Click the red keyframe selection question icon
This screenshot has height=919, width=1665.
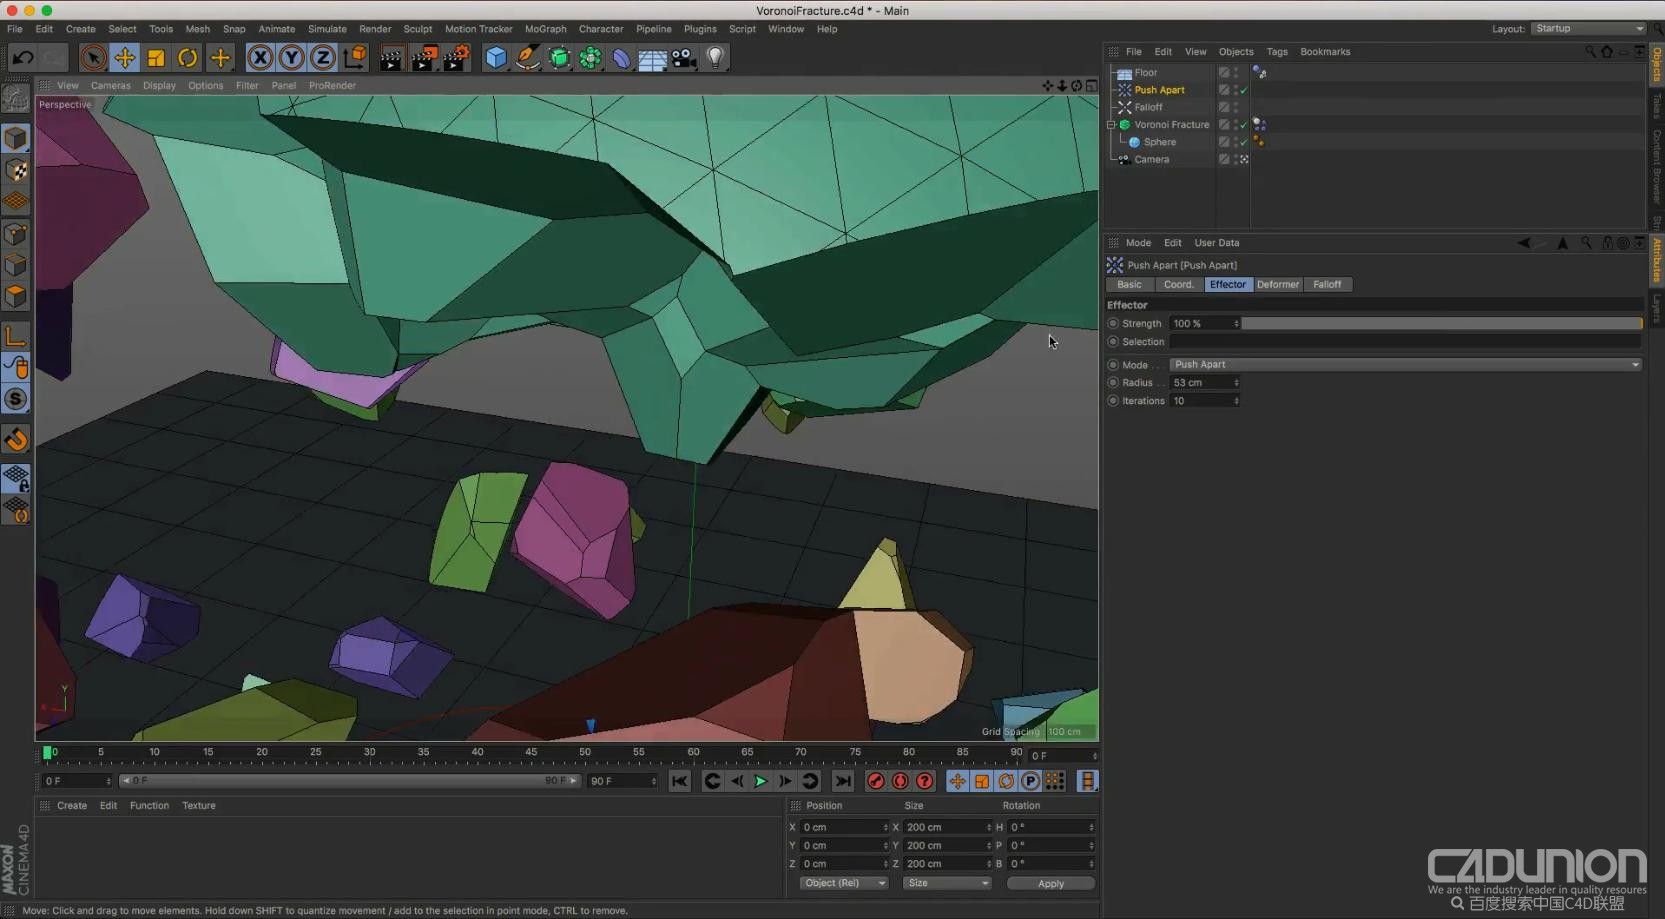tap(925, 781)
